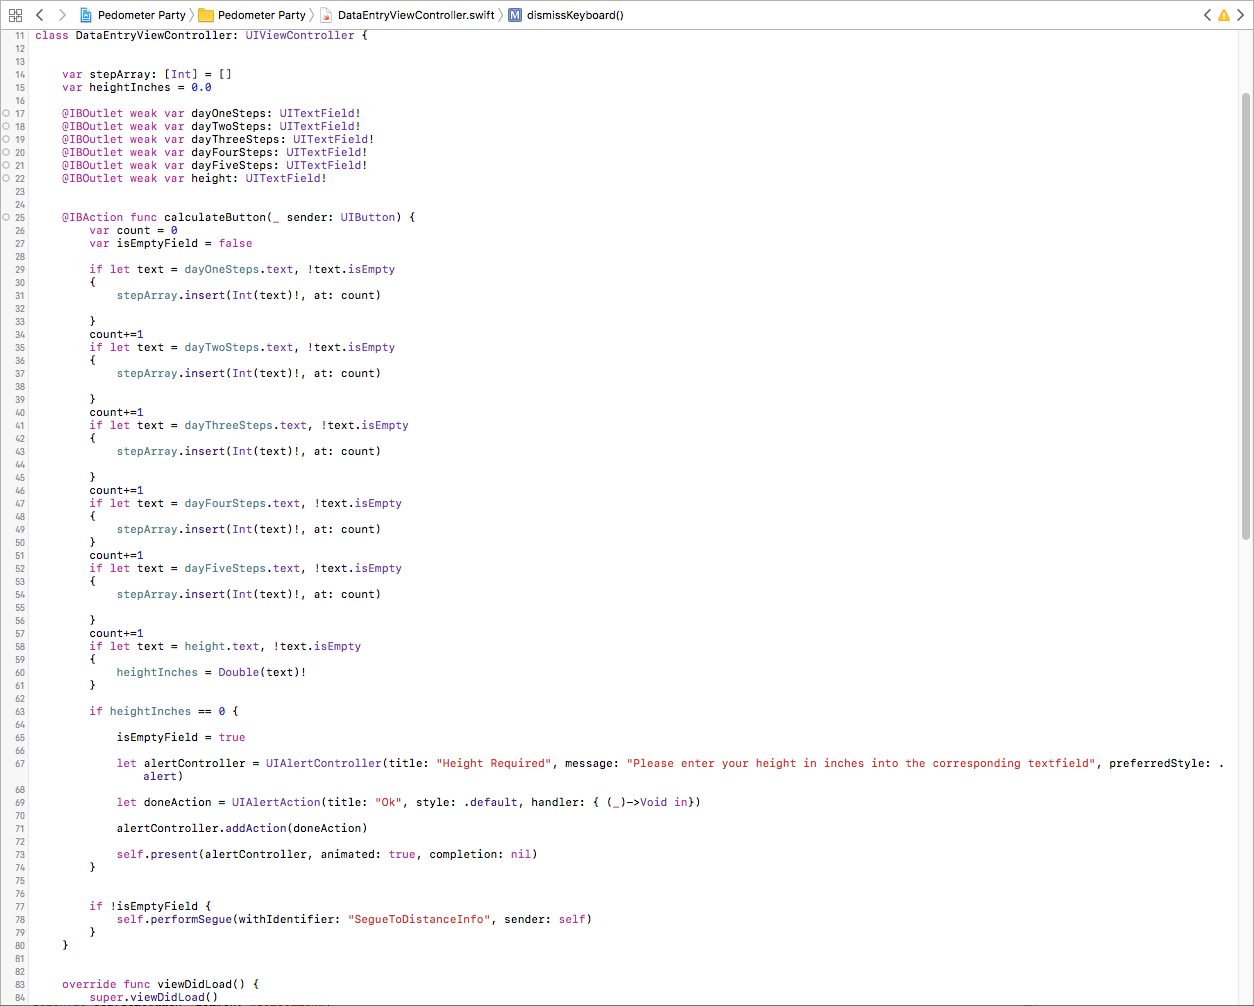Click stepArray in its var declaration
Viewport: 1254px width, 1006px height.
(x=120, y=74)
